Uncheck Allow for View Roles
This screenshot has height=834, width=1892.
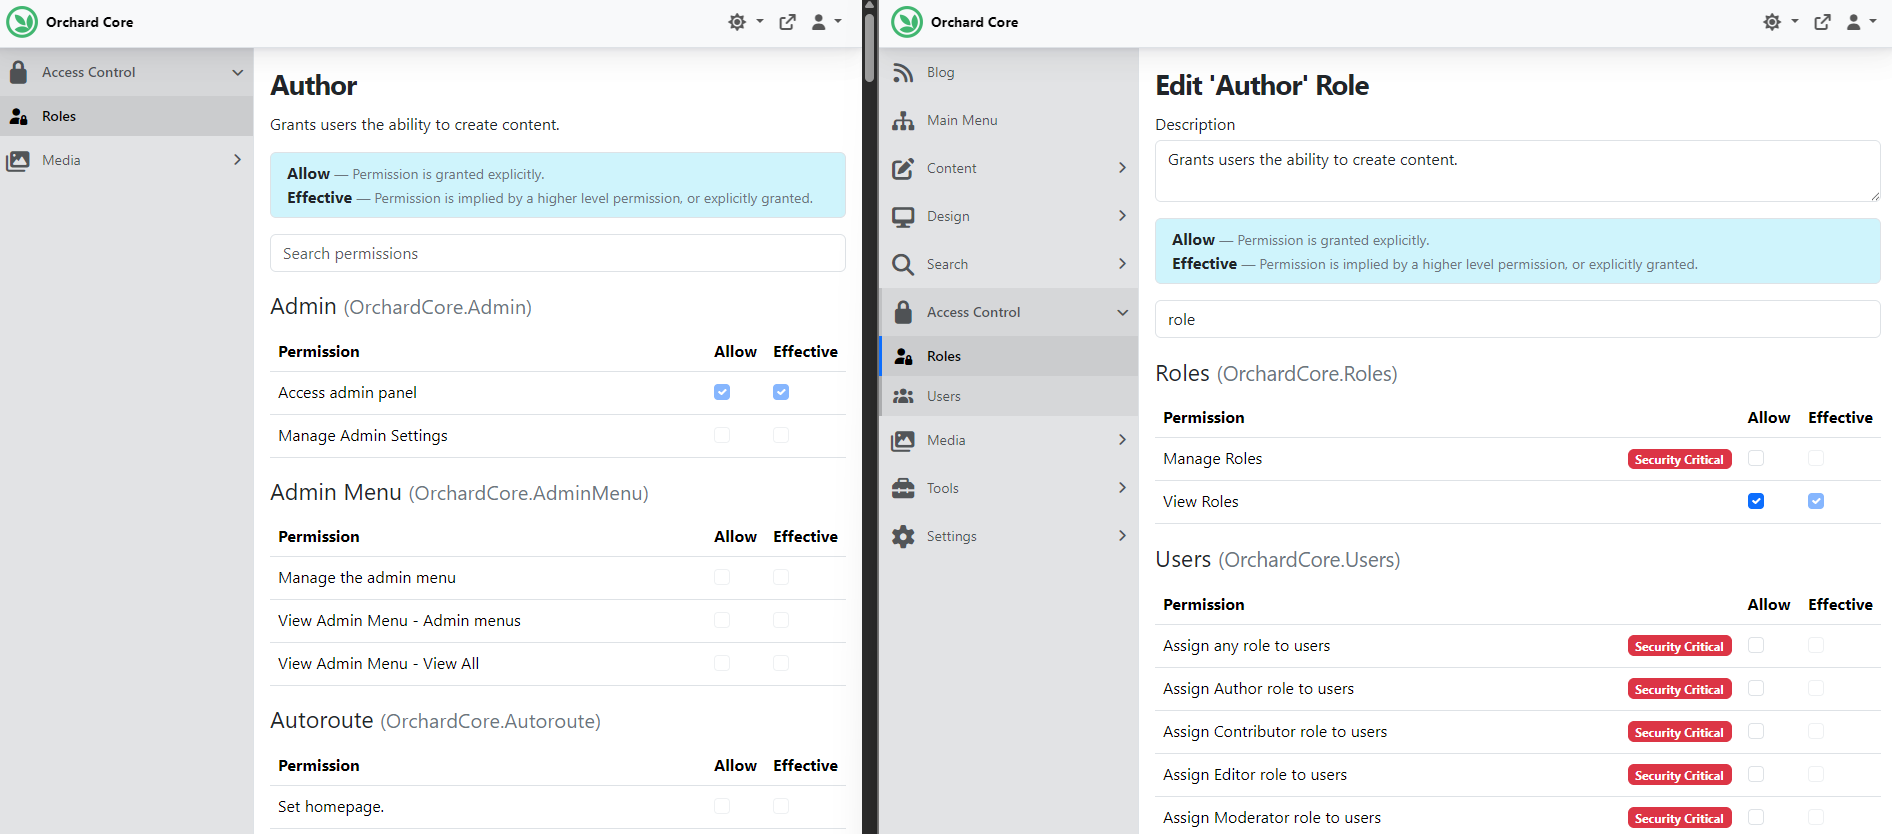(1756, 501)
